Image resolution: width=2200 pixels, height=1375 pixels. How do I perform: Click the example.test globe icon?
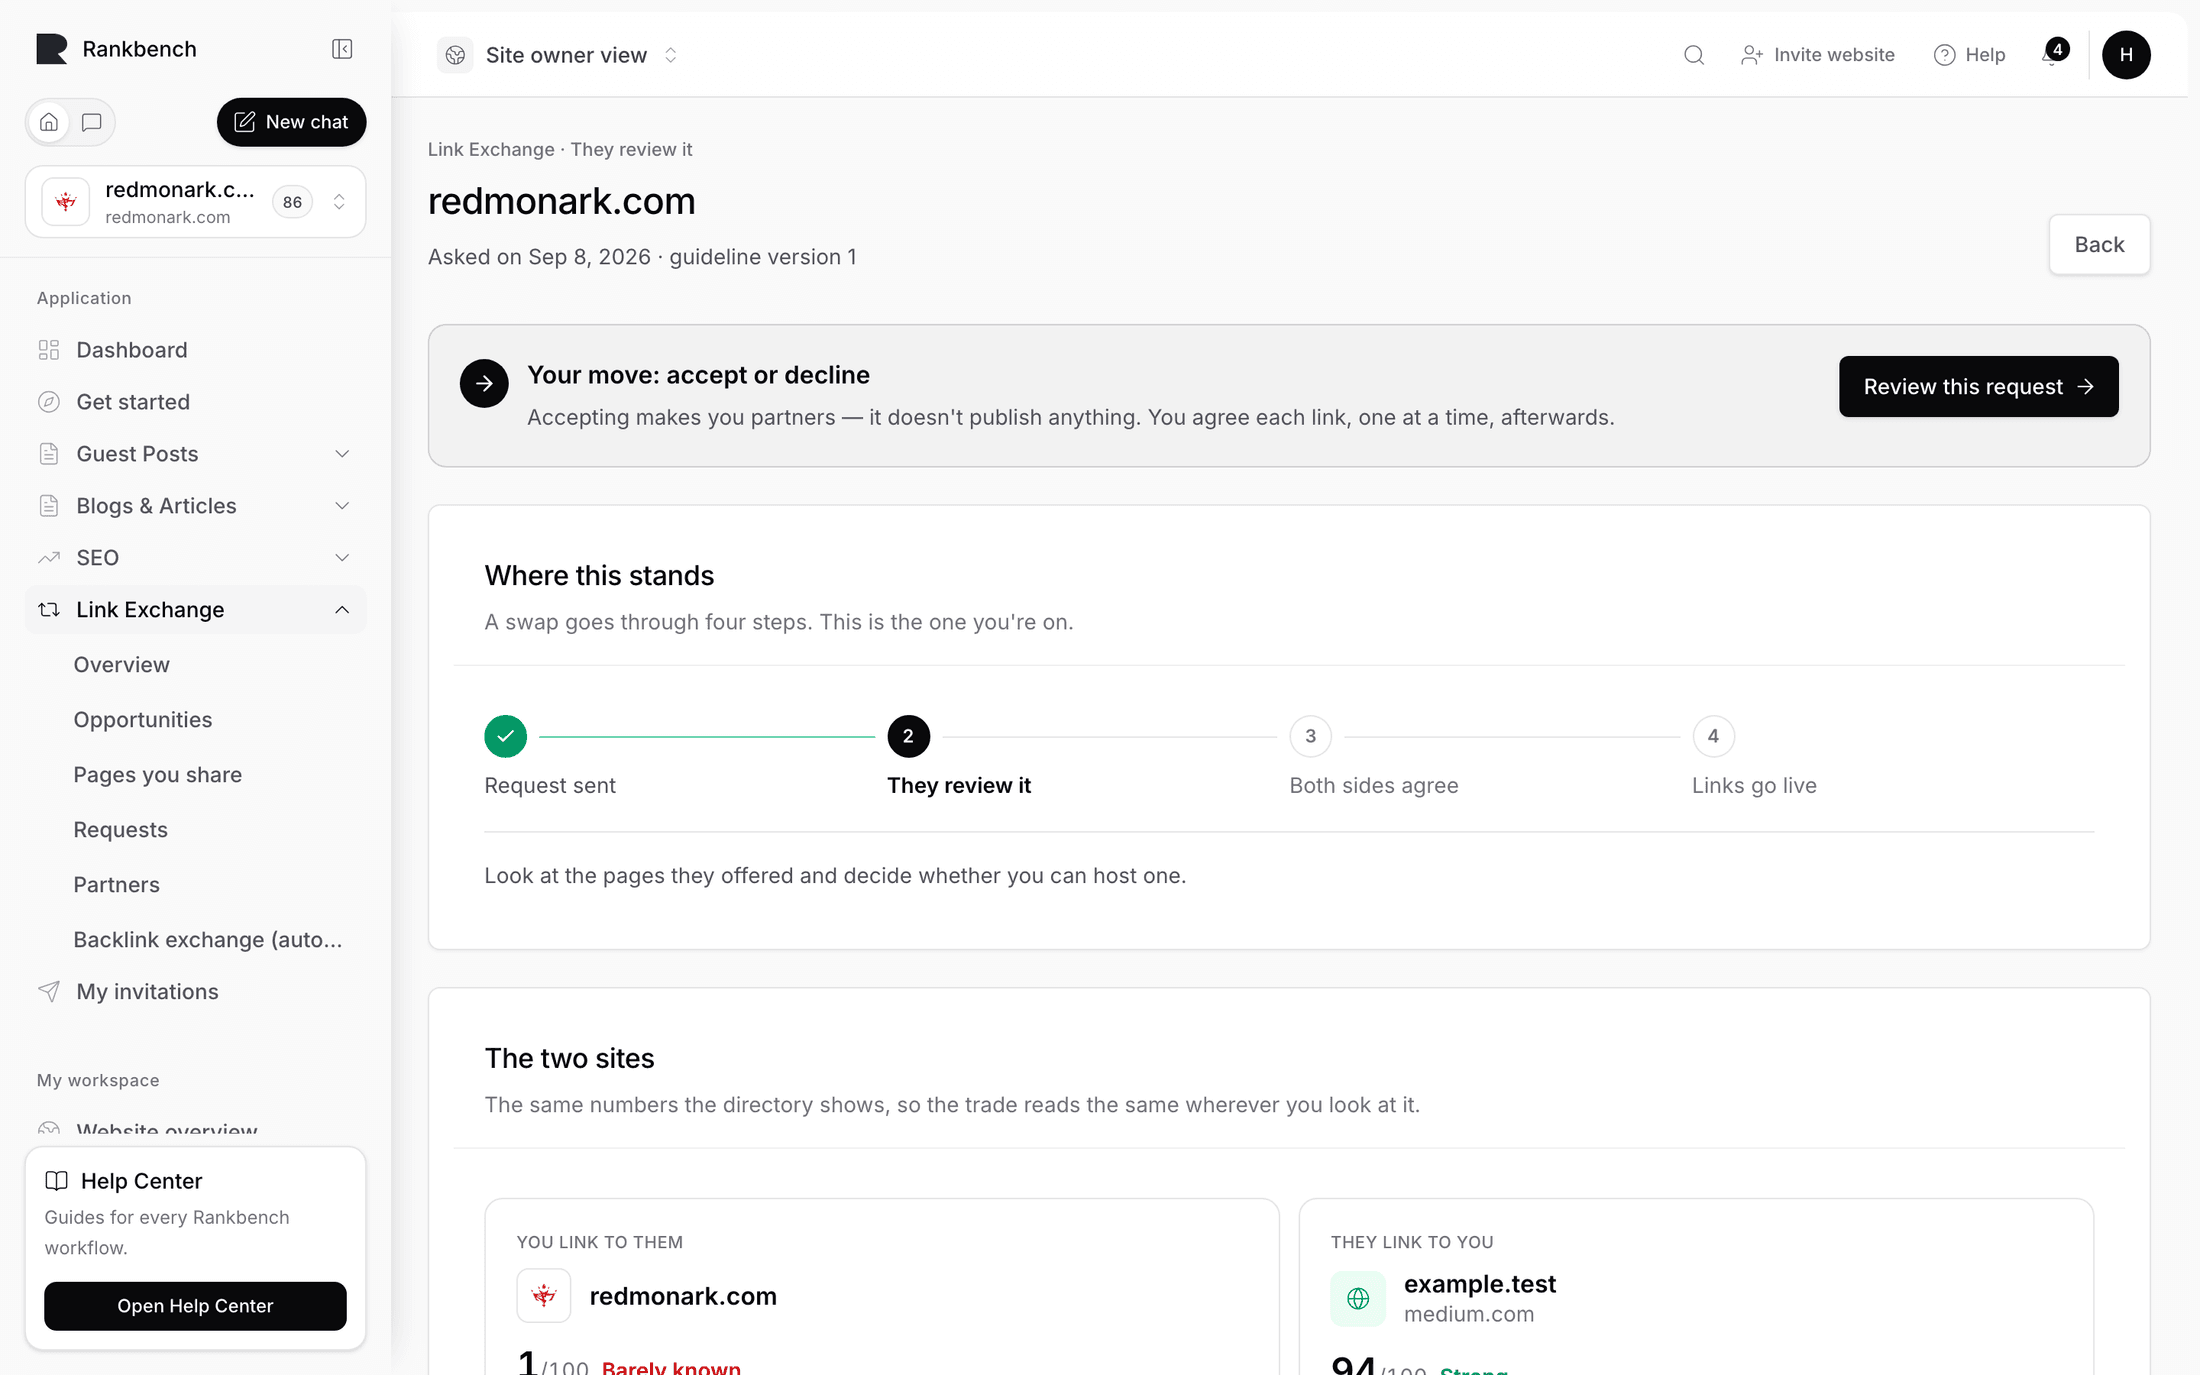coord(1358,1298)
